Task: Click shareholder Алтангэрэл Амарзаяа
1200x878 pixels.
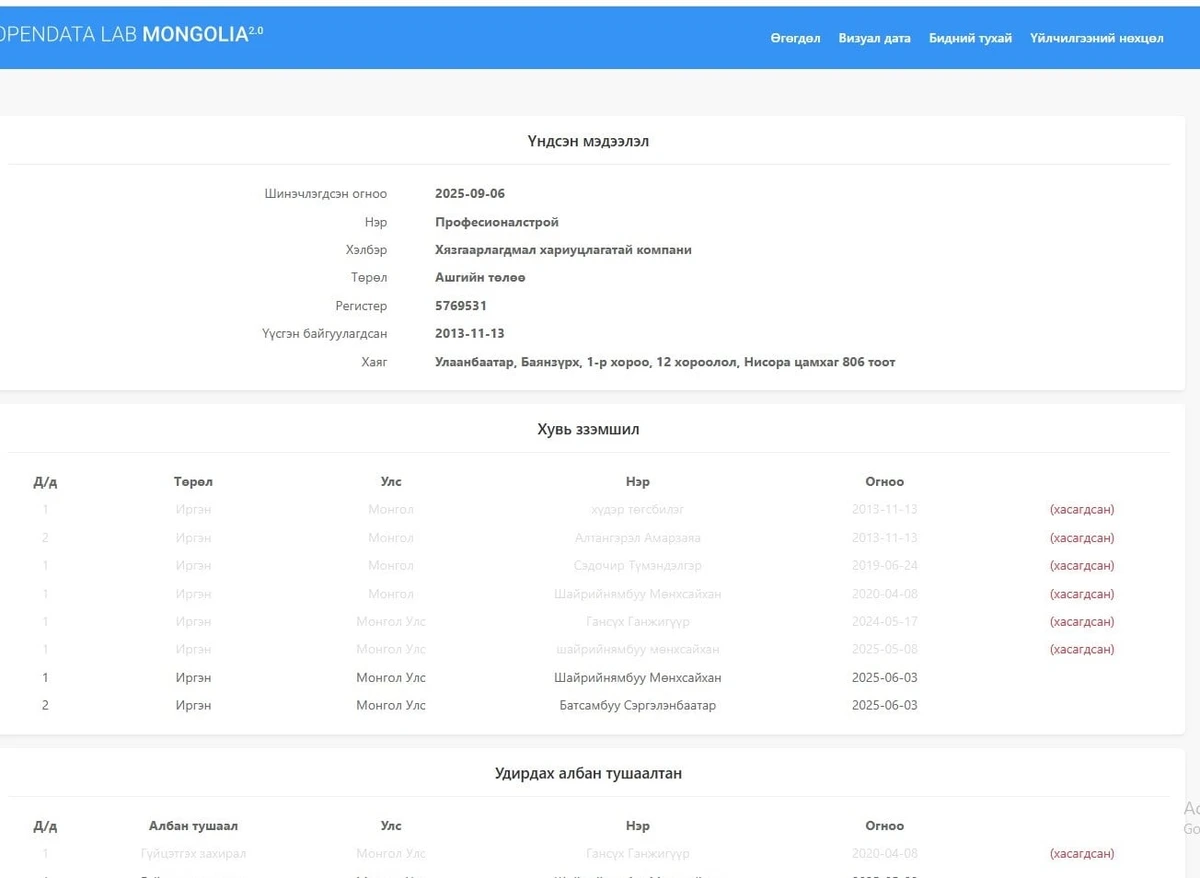Action: tap(637, 538)
